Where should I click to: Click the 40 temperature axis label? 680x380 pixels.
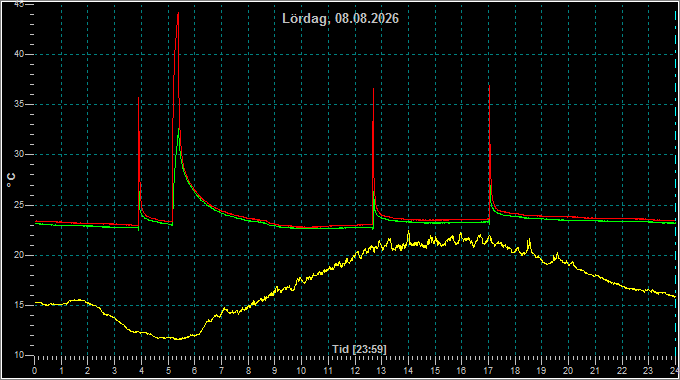click(x=19, y=54)
